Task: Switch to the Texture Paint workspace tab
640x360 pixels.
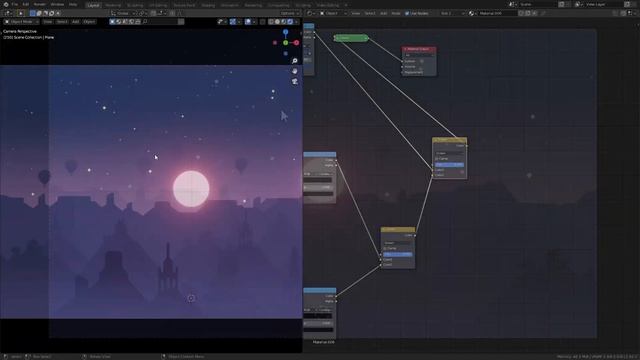Action: (184, 5)
